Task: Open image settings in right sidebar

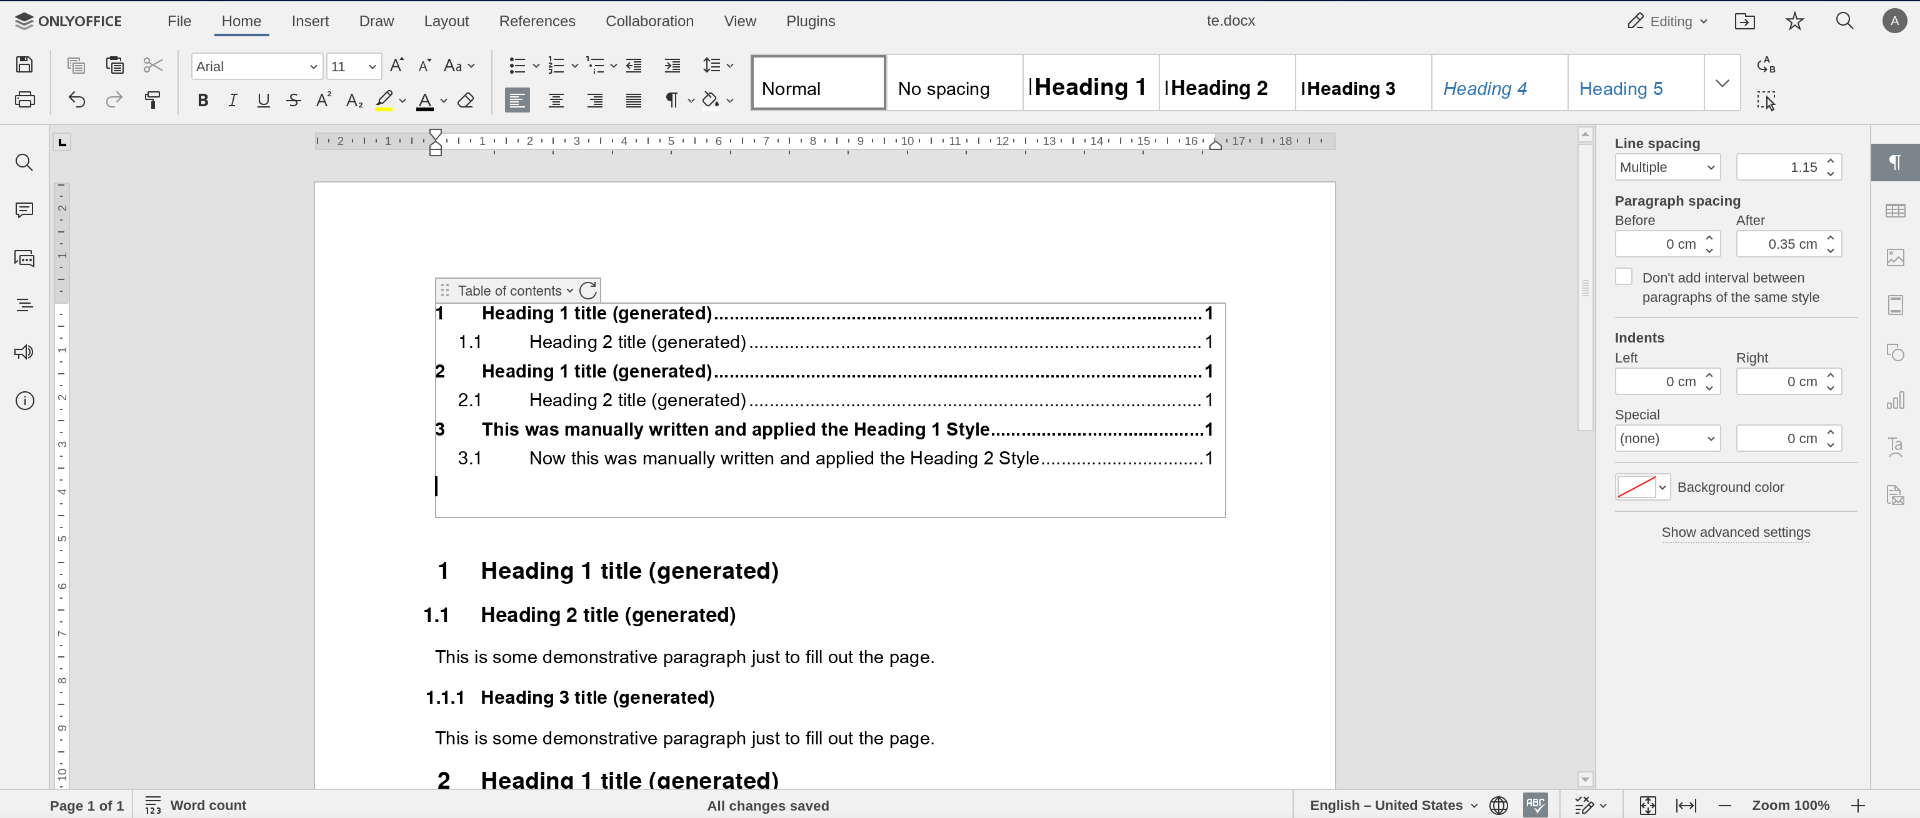Action: 1895,258
